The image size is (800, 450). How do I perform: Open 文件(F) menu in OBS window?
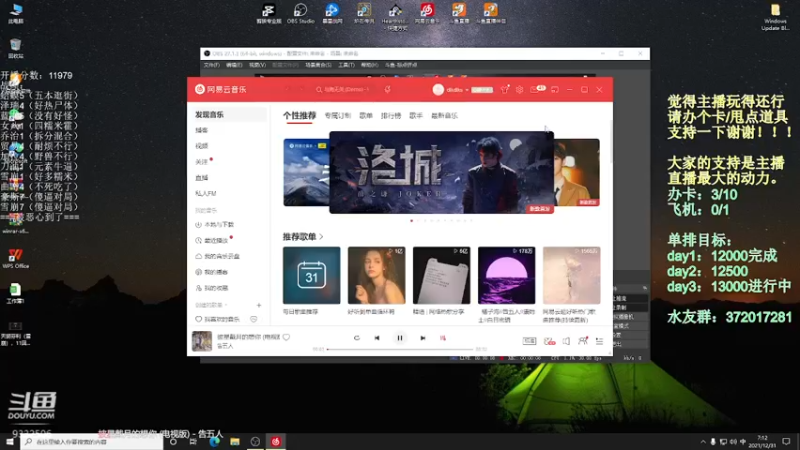[211, 65]
